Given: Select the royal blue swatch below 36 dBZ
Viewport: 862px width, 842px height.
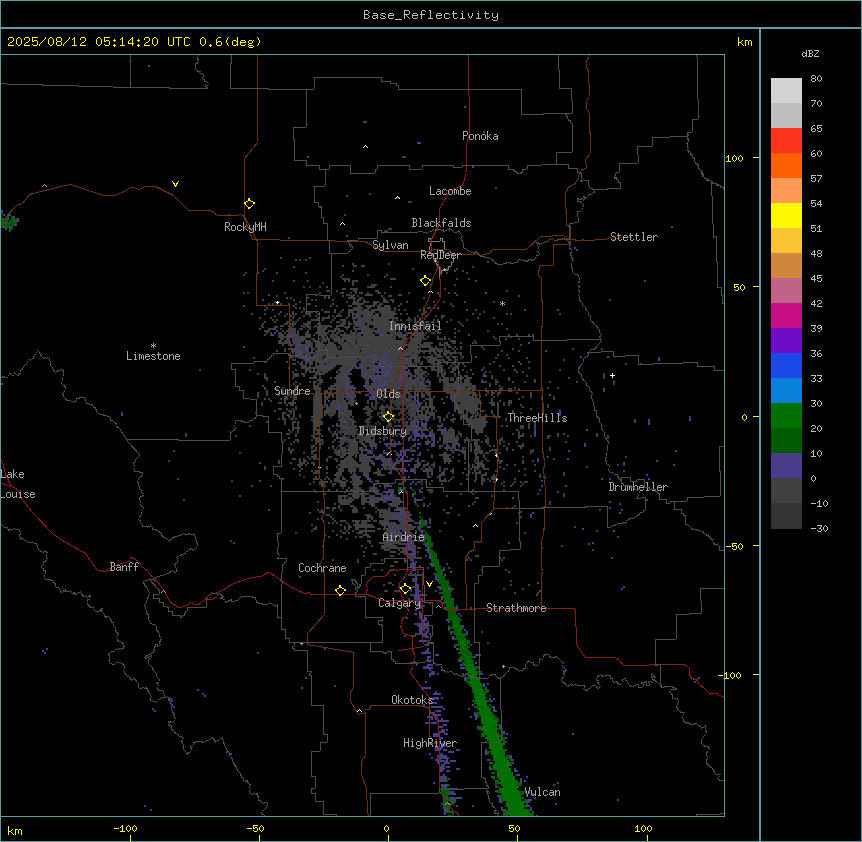Looking at the screenshot, I should [786, 365].
